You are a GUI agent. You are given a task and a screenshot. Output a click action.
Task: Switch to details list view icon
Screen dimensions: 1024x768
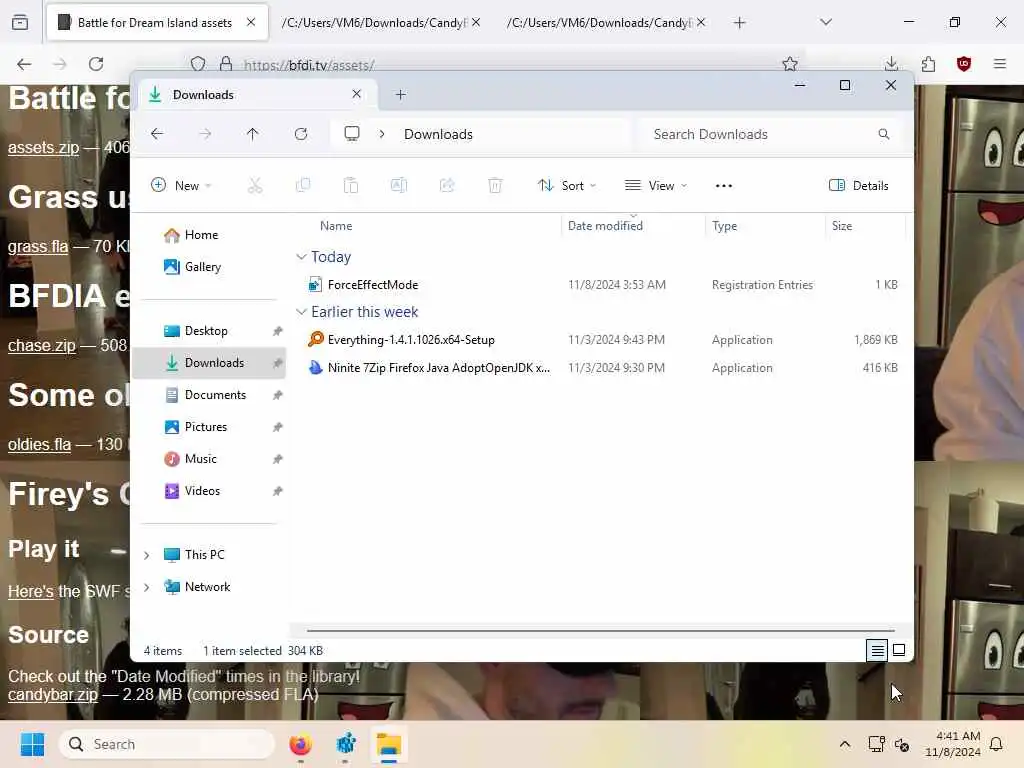coord(877,650)
